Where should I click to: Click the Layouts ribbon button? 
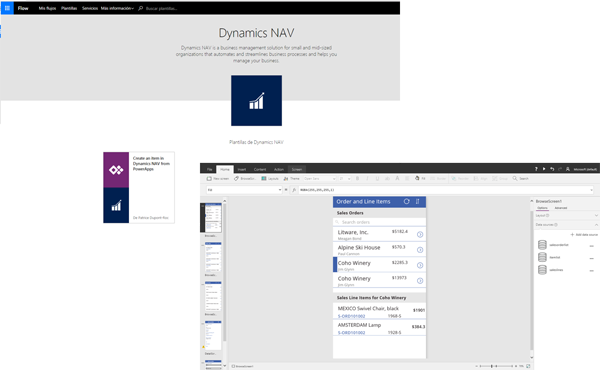tap(270, 179)
